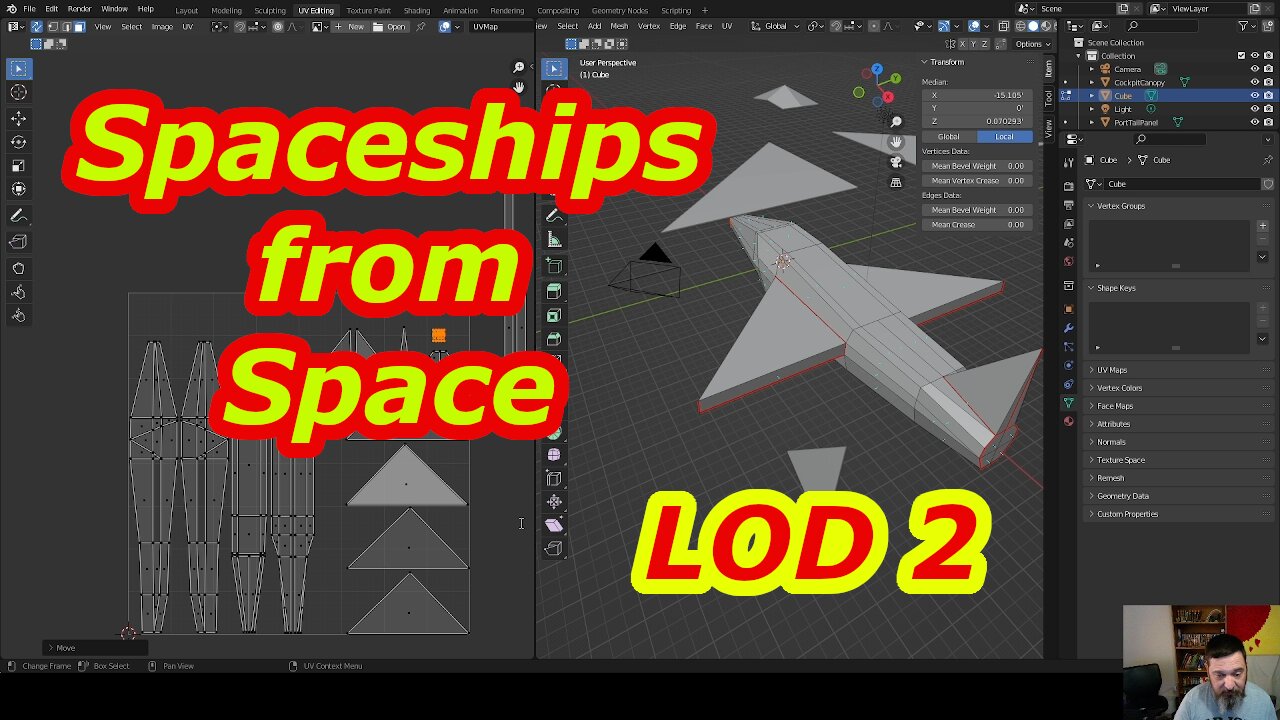
Task: Open the File menu
Action: (30, 9)
